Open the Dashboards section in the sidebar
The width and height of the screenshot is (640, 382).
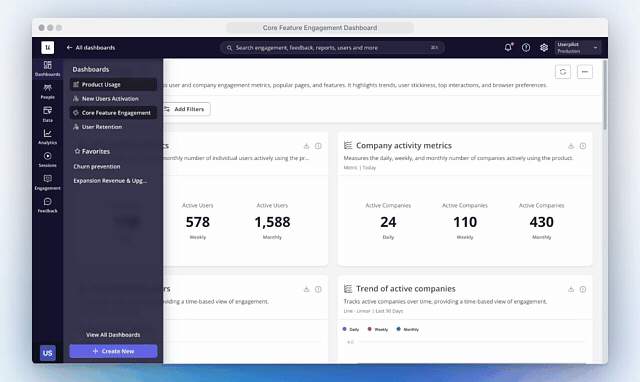(47, 68)
